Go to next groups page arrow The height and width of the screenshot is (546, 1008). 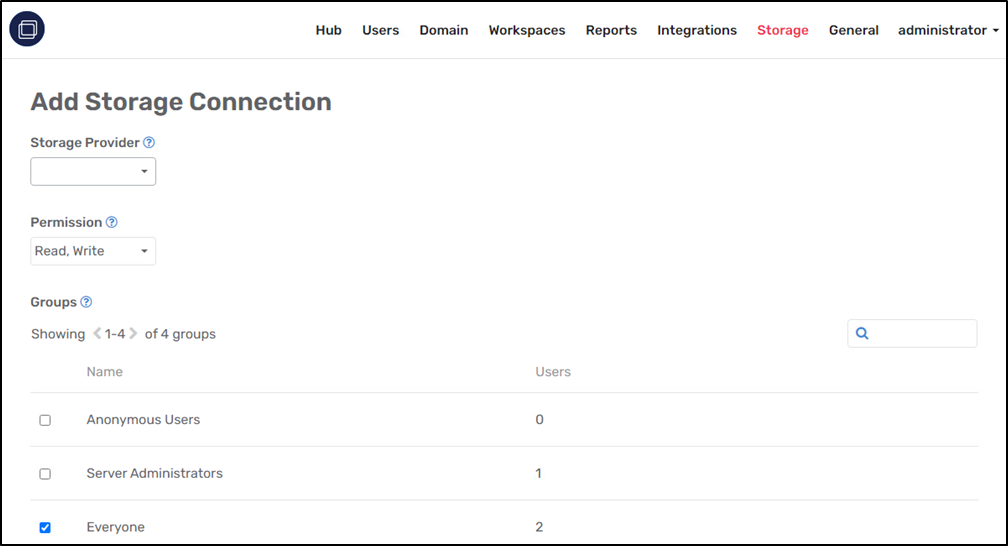click(x=134, y=334)
